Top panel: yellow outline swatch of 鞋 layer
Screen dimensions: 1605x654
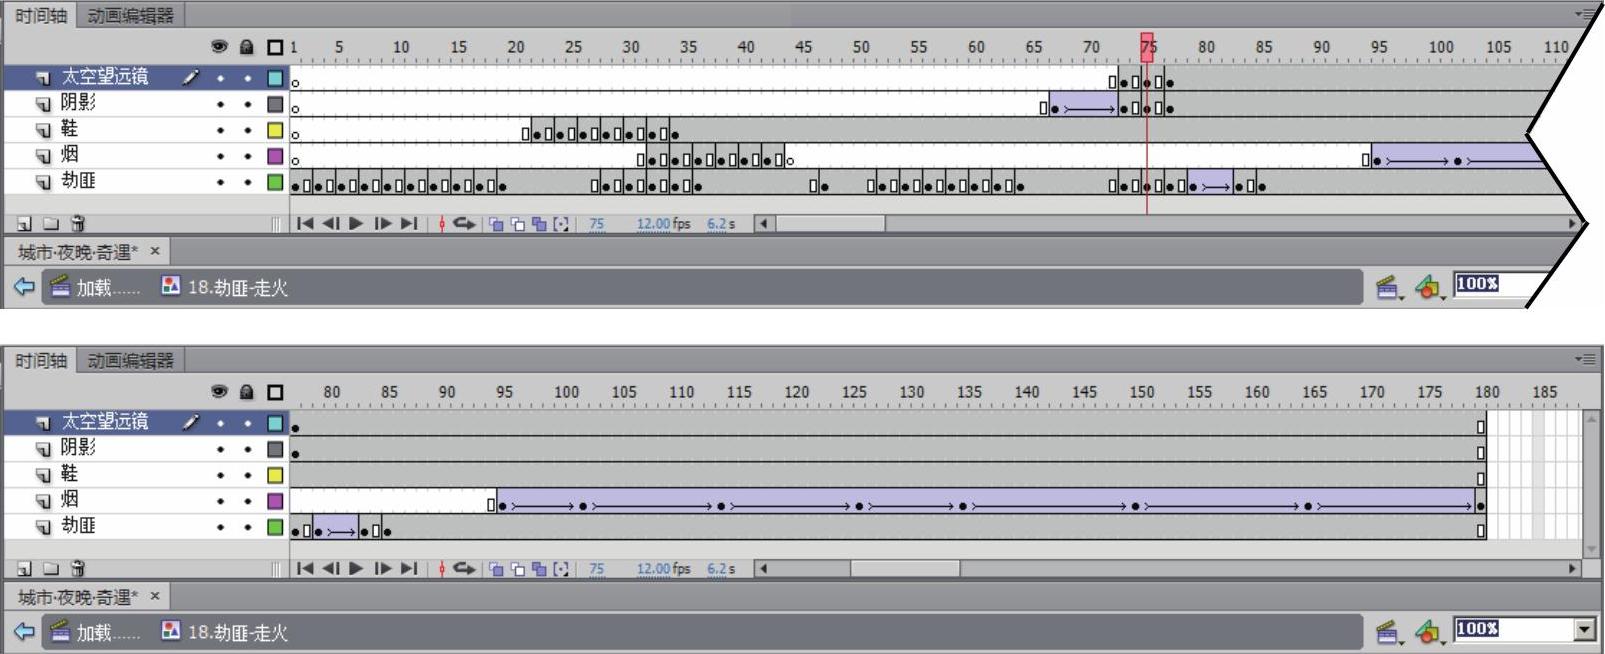click(x=275, y=130)
